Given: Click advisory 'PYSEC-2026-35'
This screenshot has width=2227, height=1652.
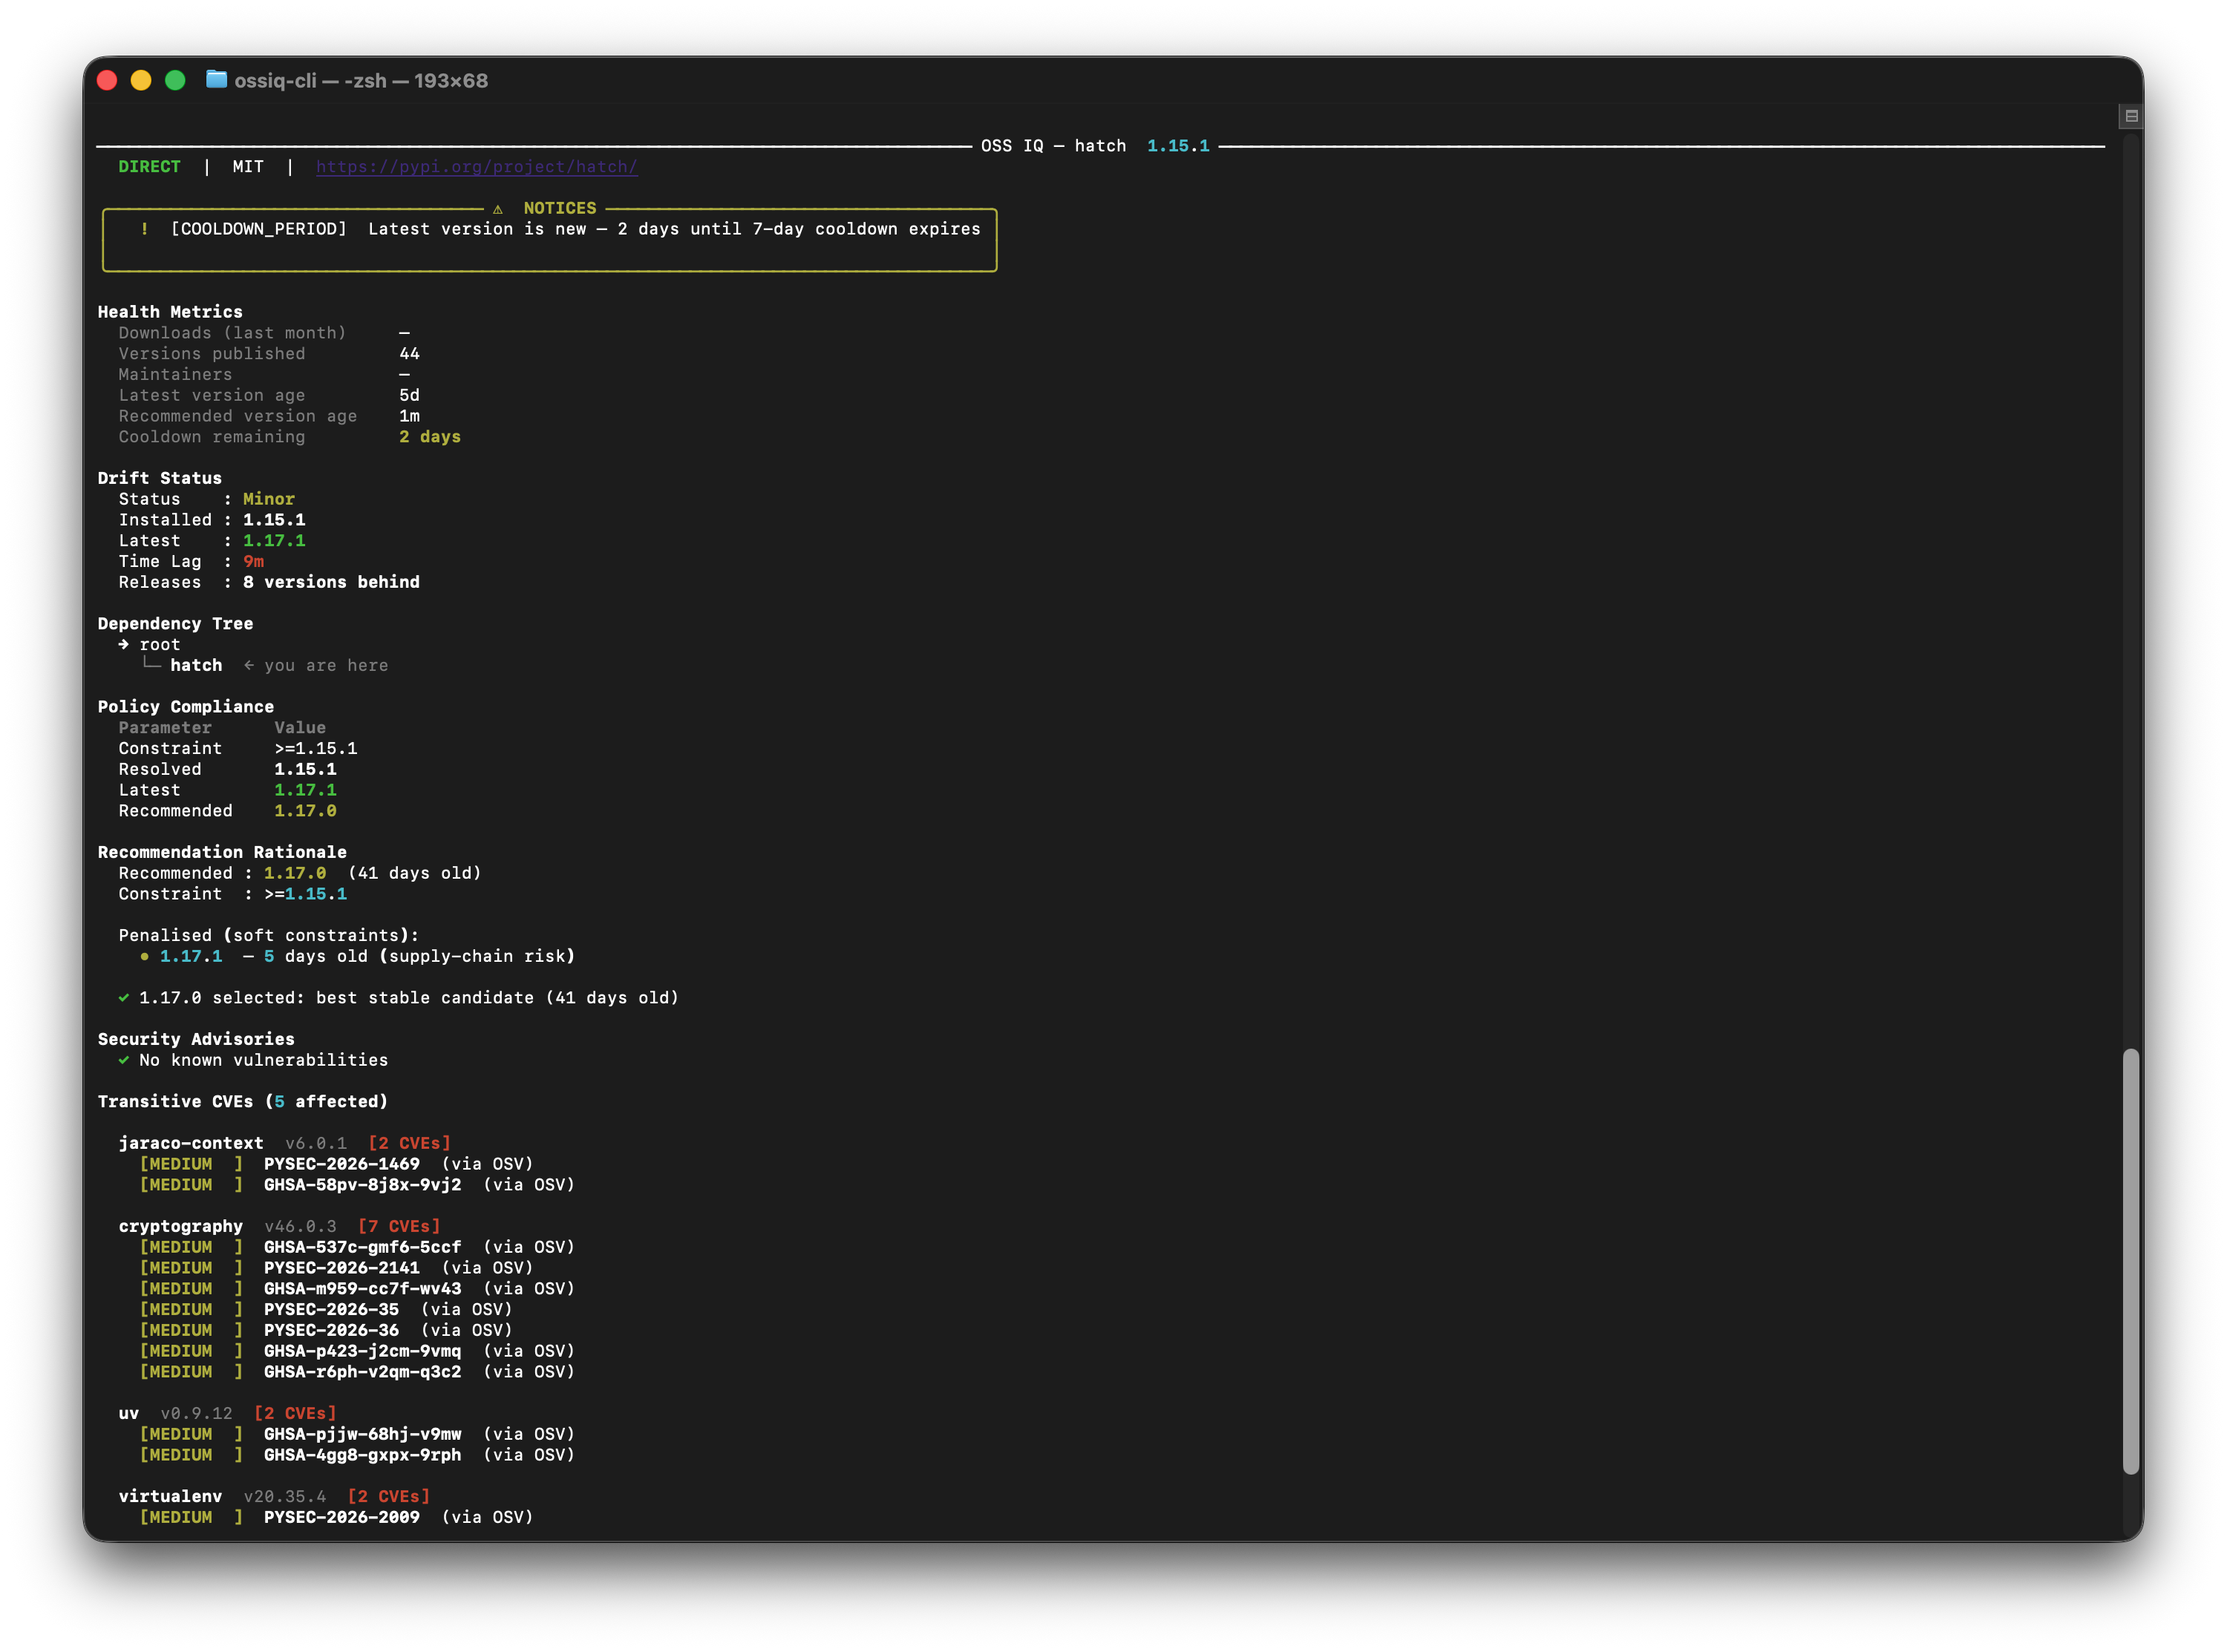Looking at the screenshot, I should coord(332,1310).
